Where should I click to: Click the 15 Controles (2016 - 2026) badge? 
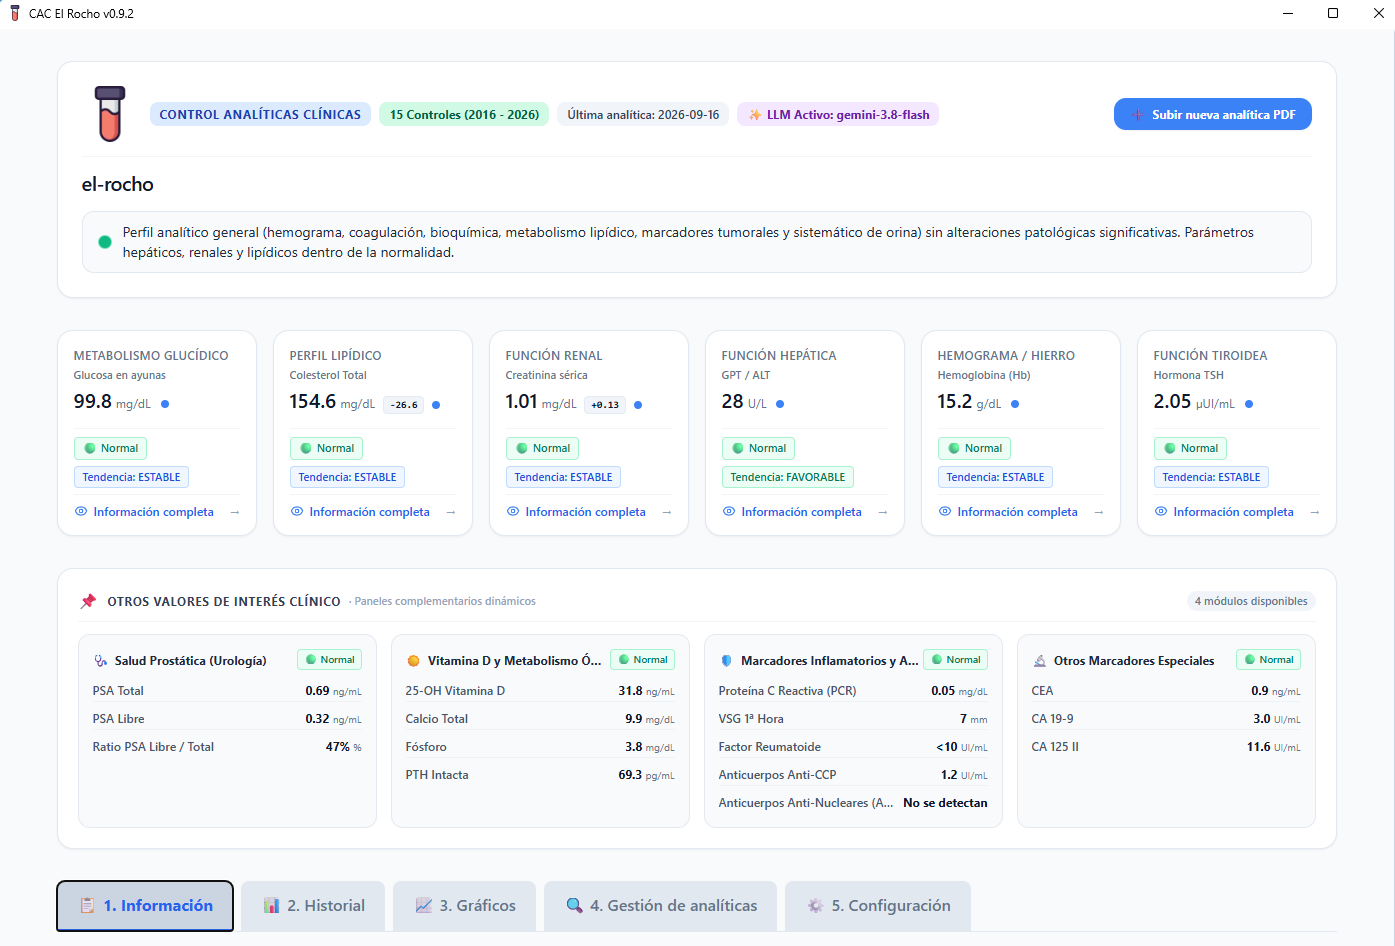(464, 114)
